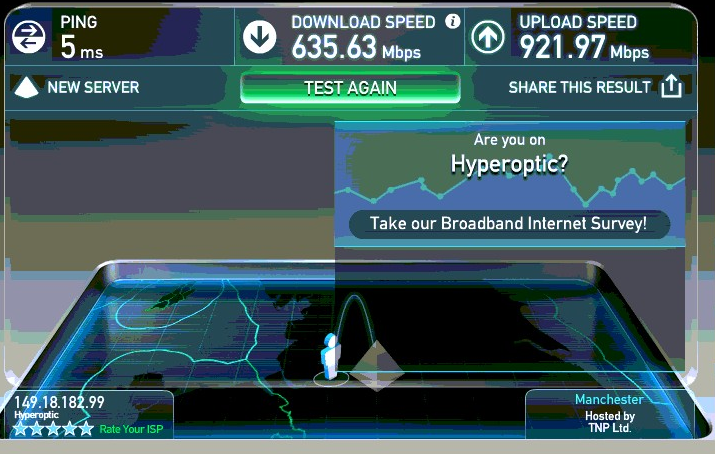715x454 pixels.
Task: Click the upload speed arrow icon
Action: click(488, 37)
